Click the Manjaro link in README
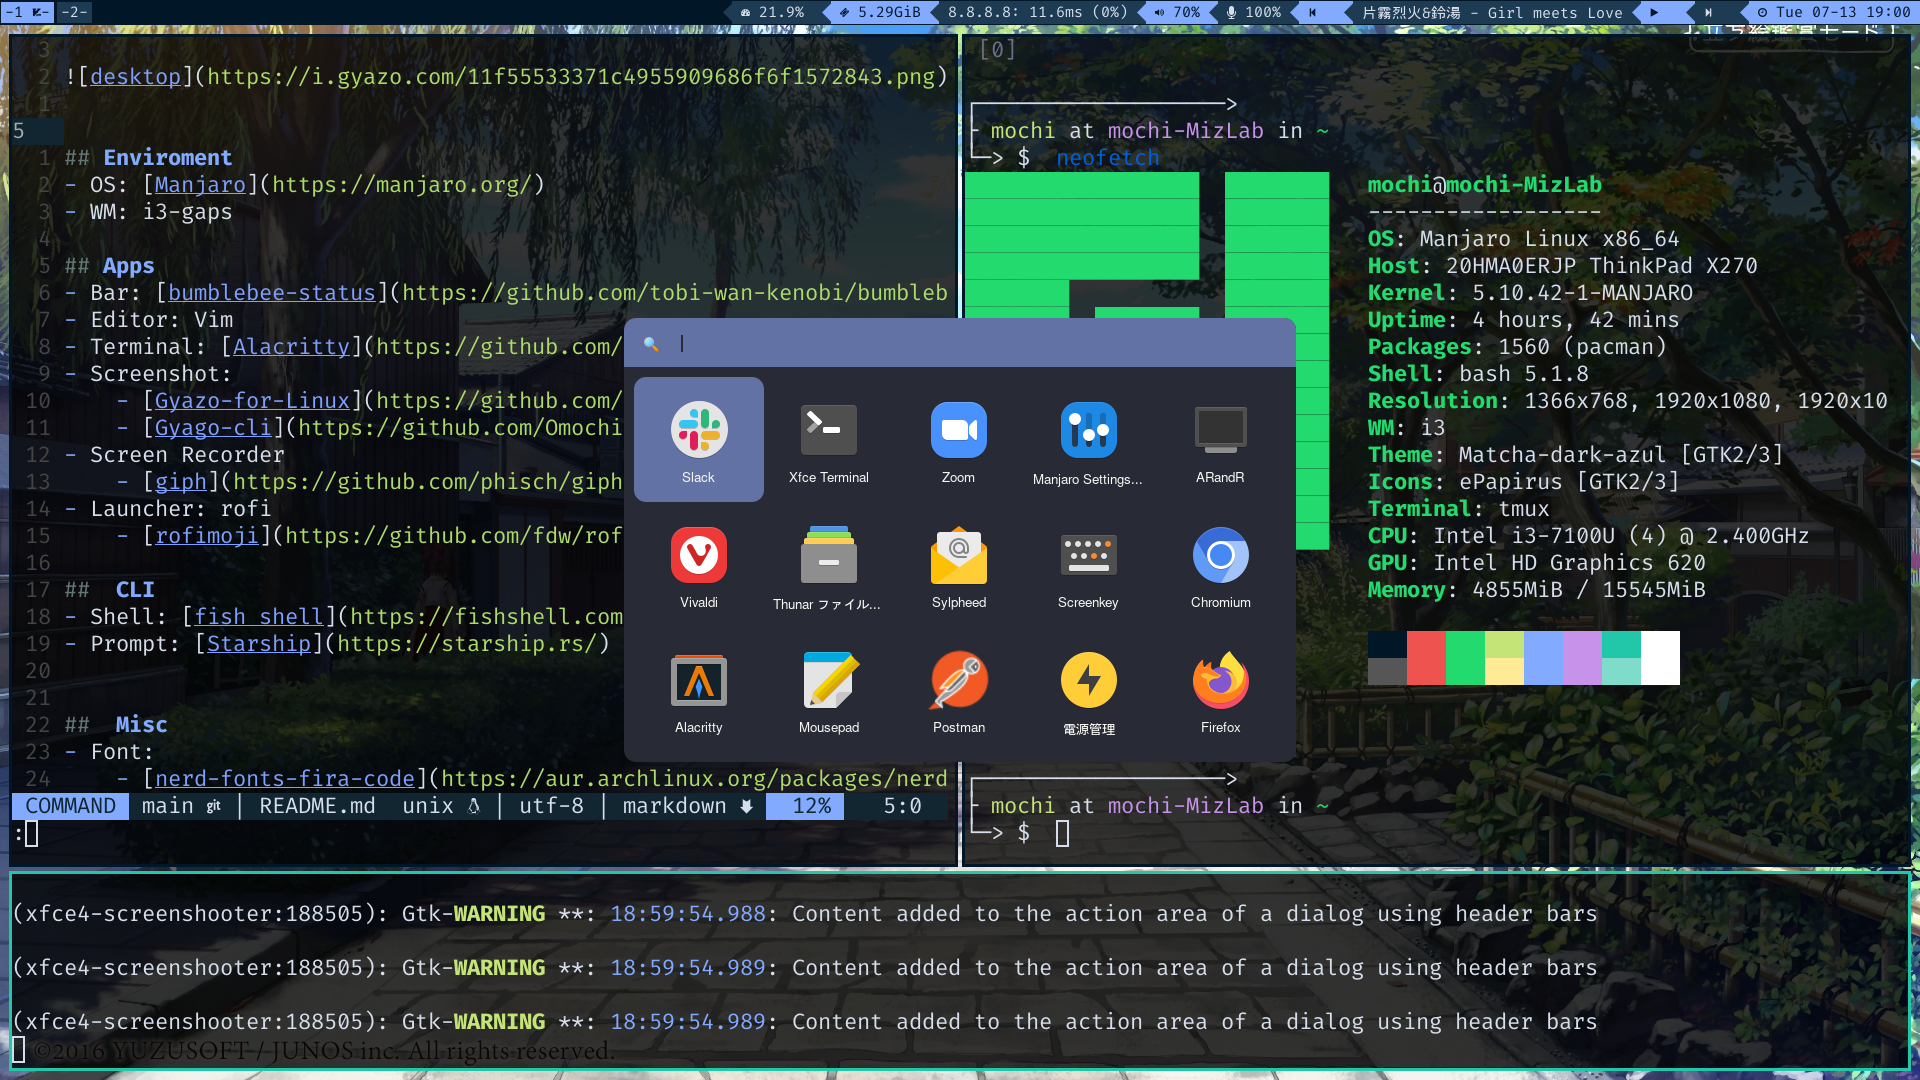The width and height of the screenshot is (1920, 1080). tap(200, 185)
